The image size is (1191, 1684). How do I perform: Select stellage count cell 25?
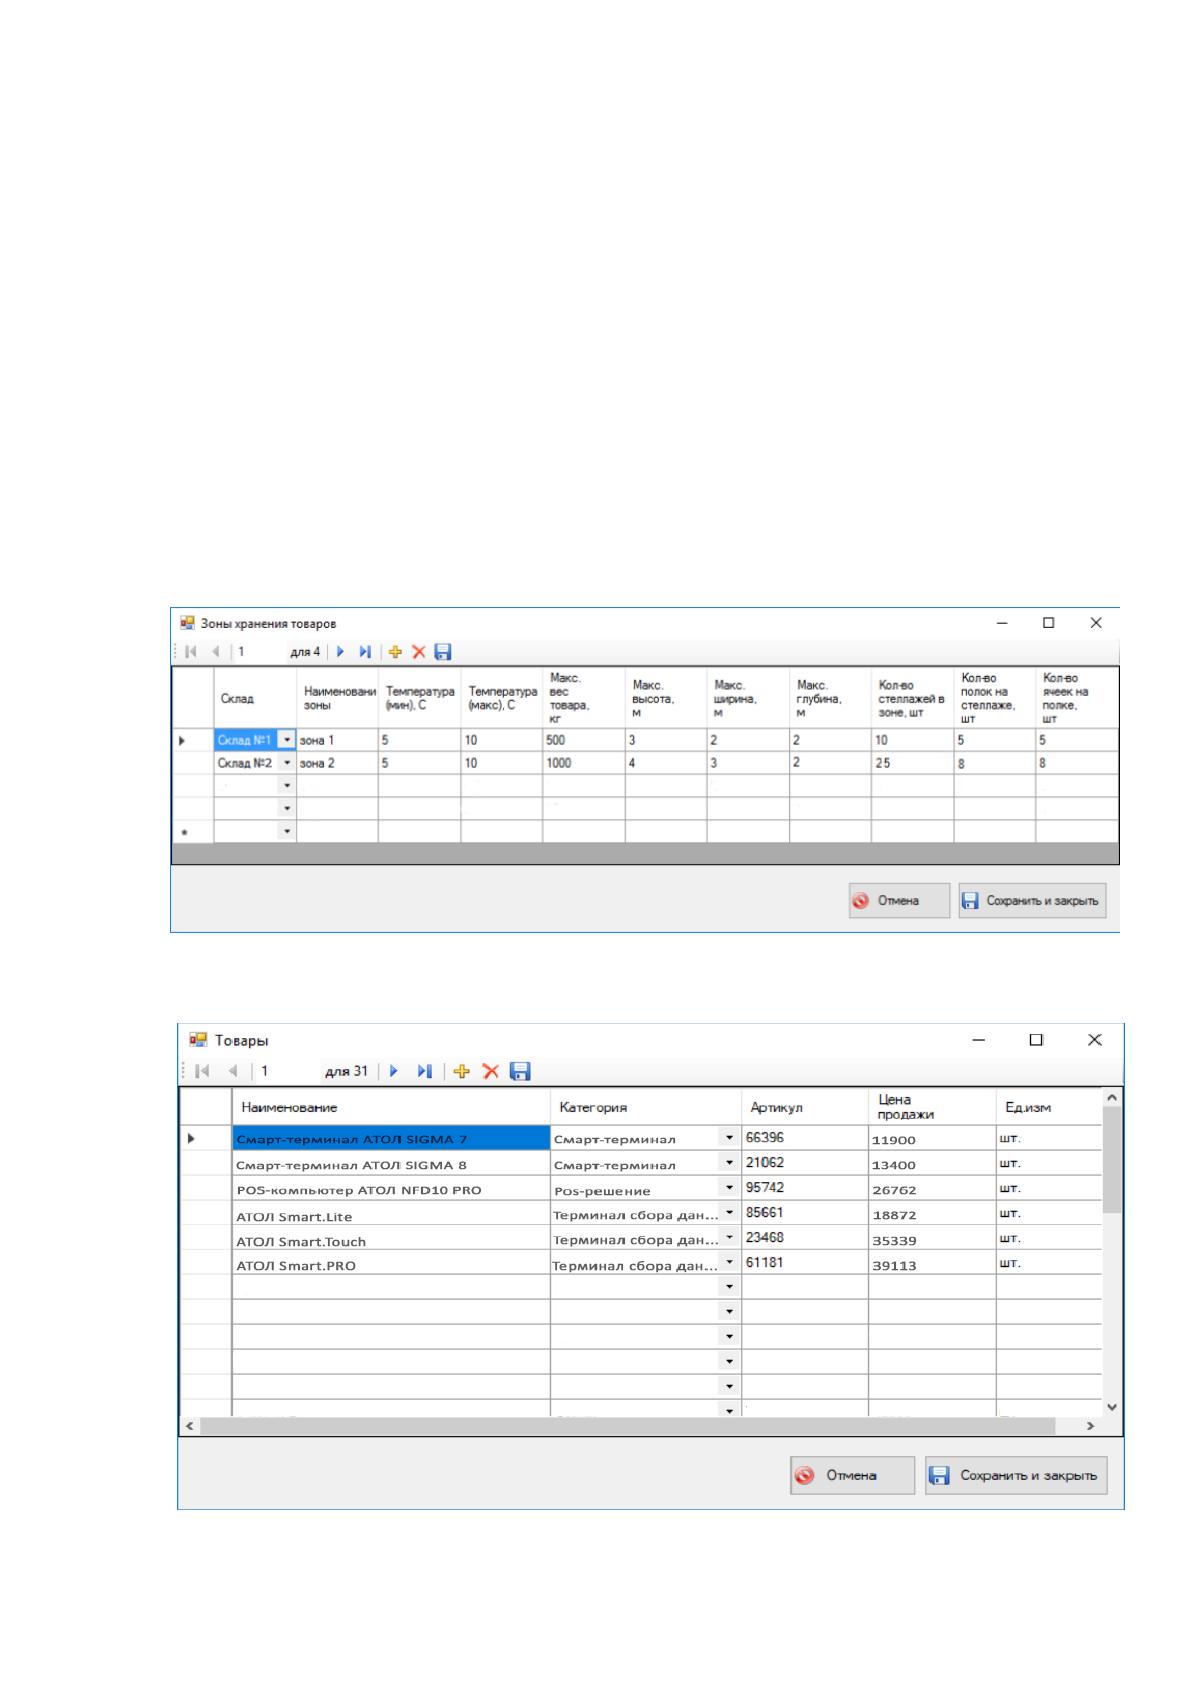pyautogui.click(x=912, y=763)
